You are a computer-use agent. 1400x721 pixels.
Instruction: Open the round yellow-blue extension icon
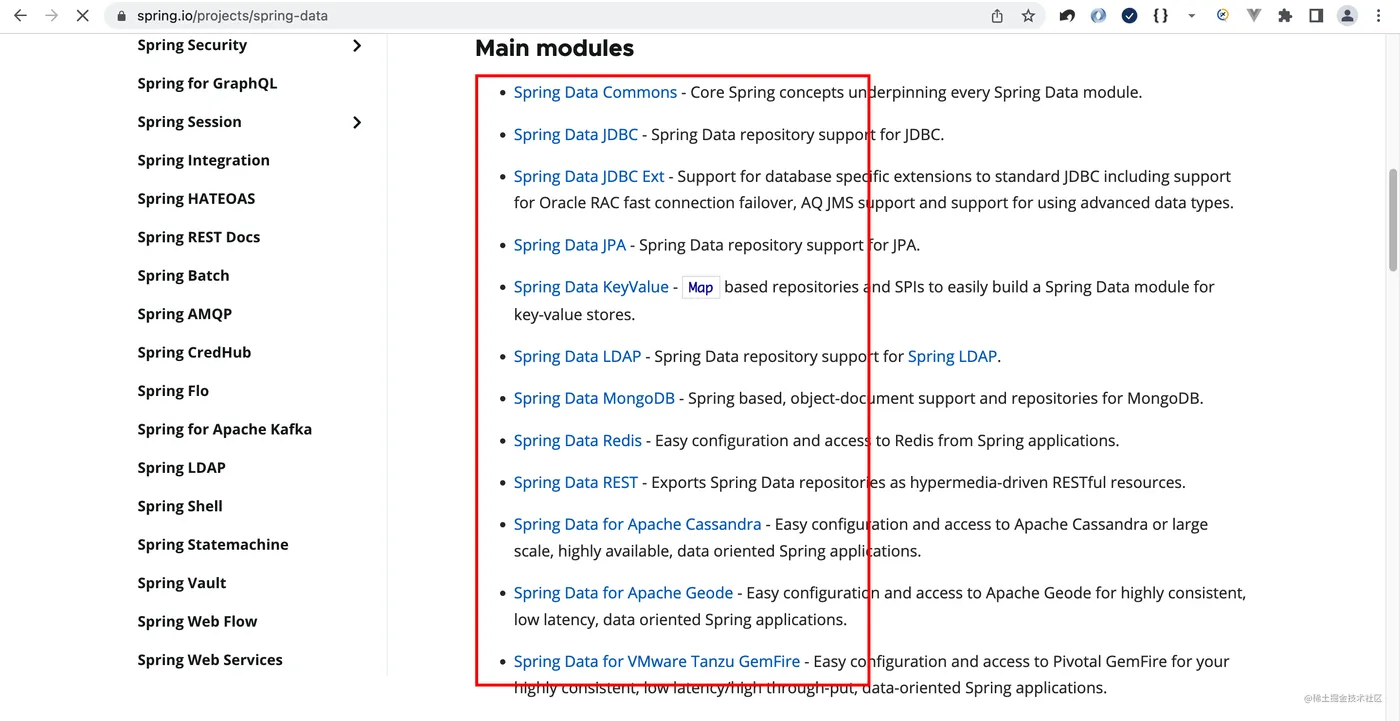tap(1222, 15)
